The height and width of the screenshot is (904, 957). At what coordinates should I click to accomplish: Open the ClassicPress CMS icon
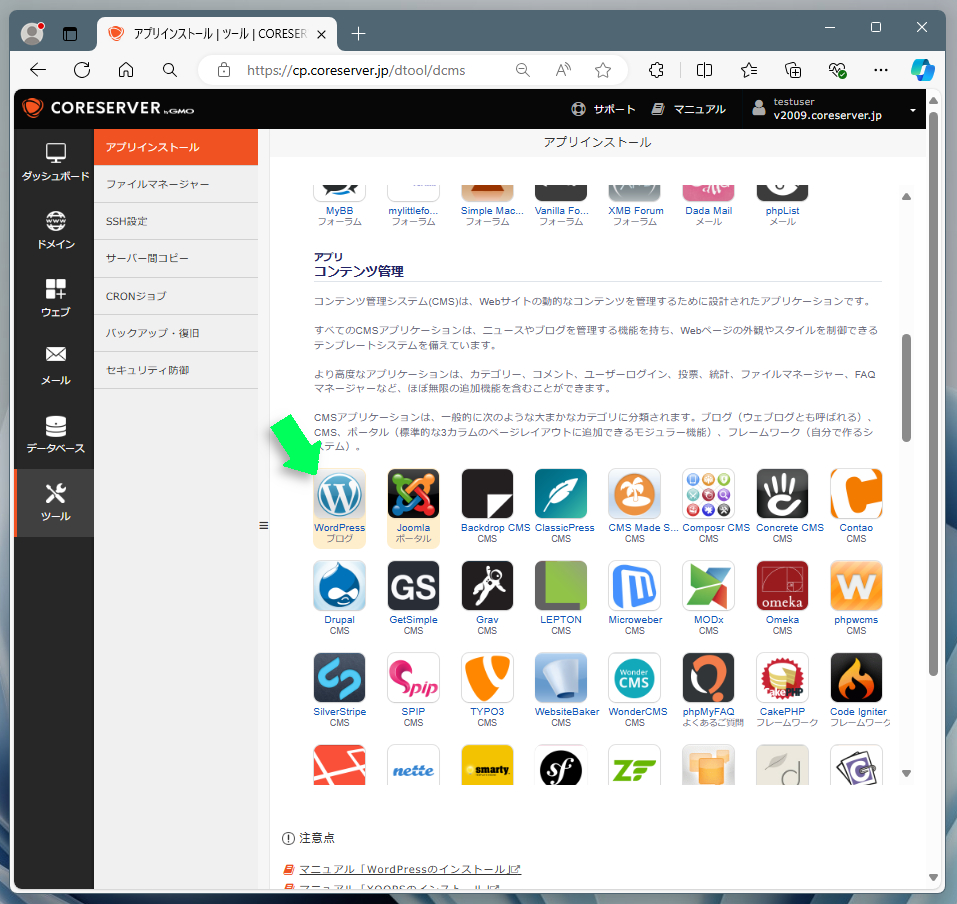561,494
